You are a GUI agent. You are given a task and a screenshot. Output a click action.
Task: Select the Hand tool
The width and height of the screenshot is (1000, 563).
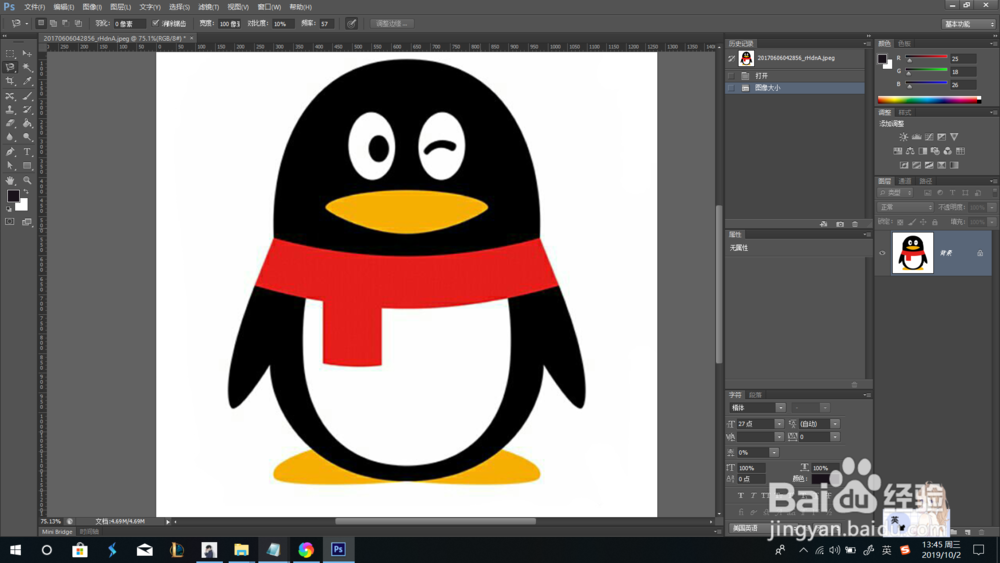click(10, 180)
